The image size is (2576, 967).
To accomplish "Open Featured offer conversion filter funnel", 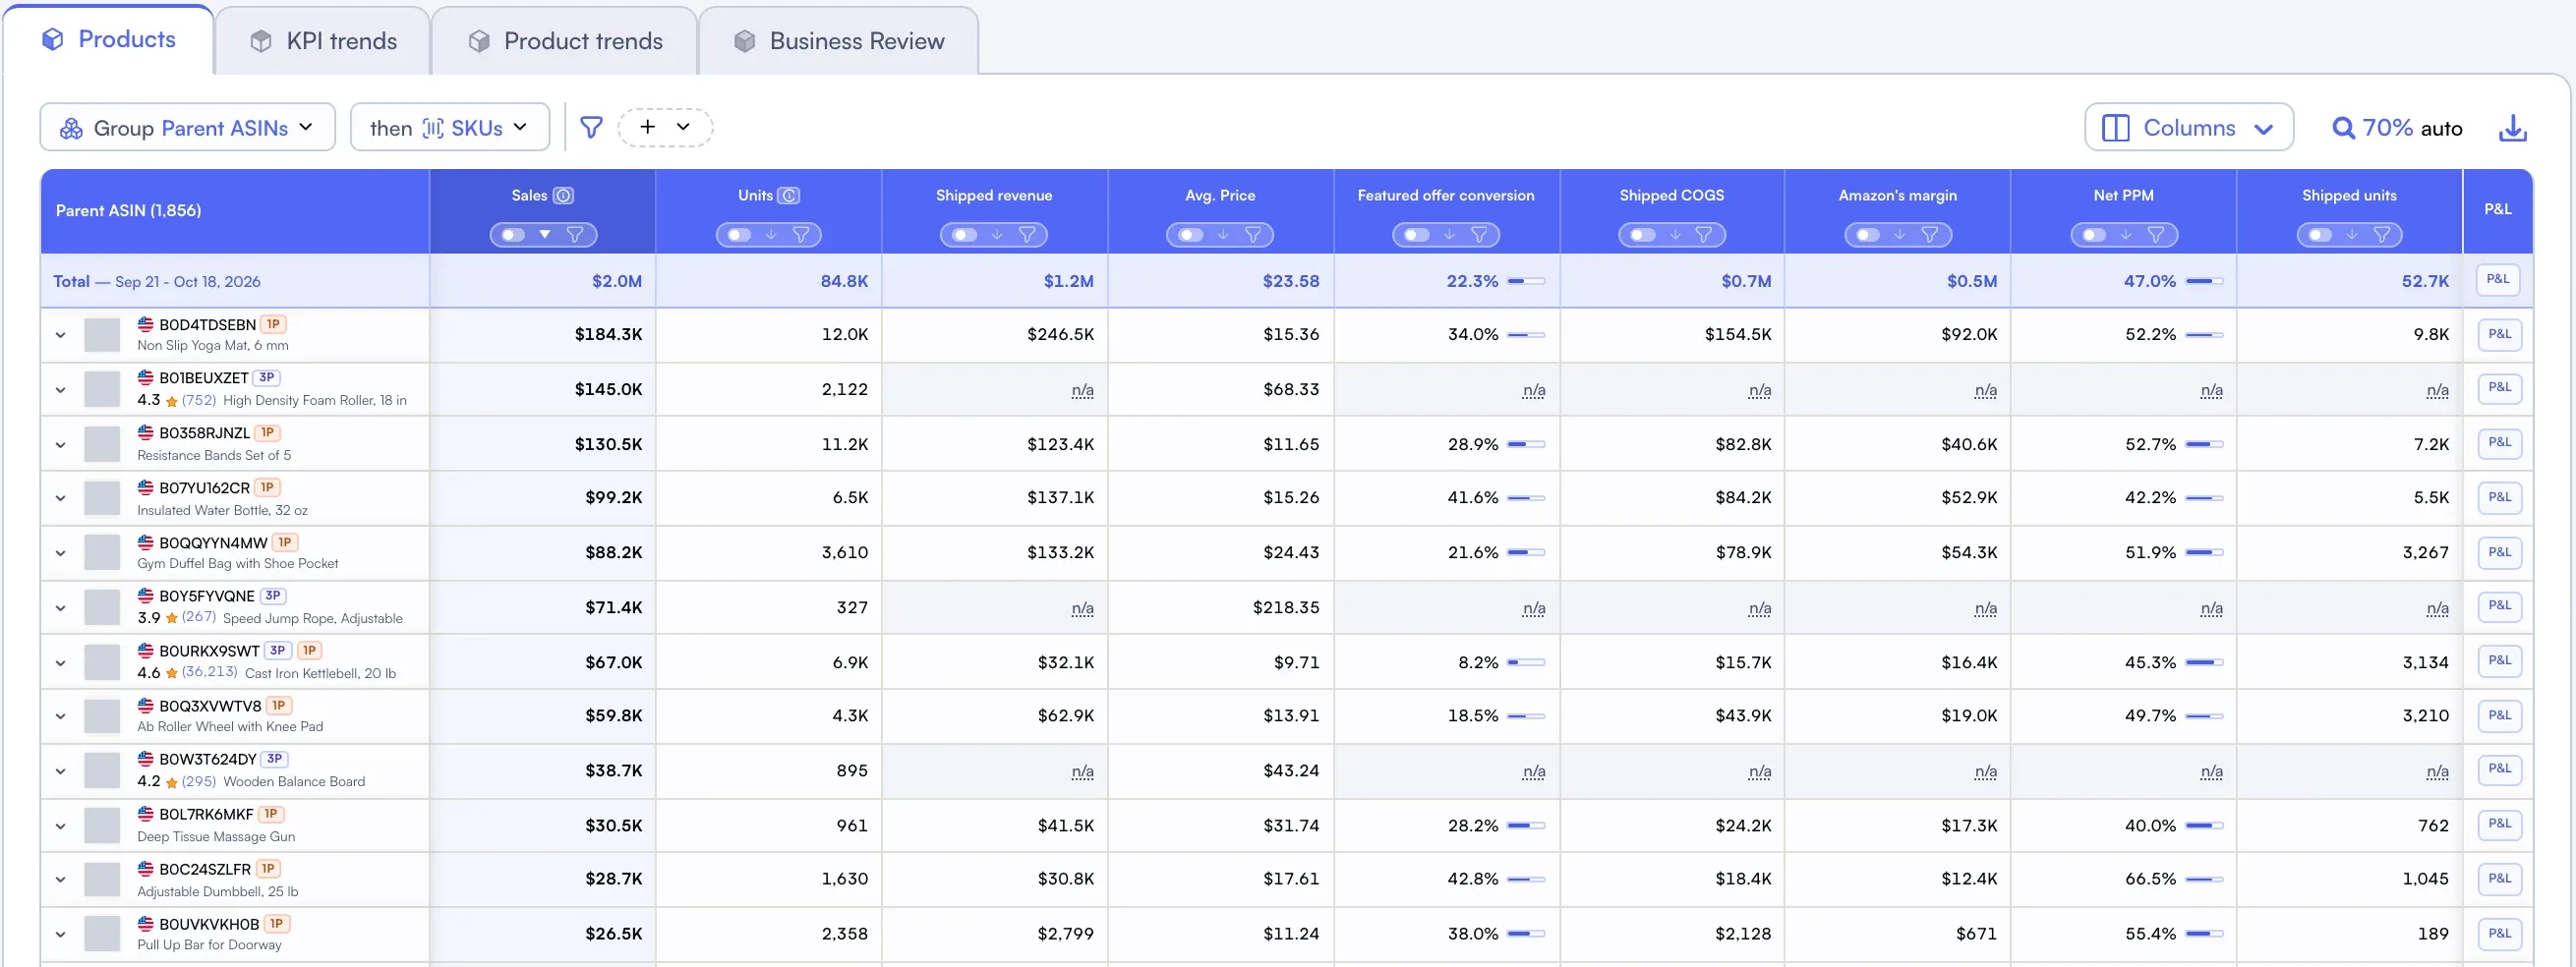I will 1479,235.
